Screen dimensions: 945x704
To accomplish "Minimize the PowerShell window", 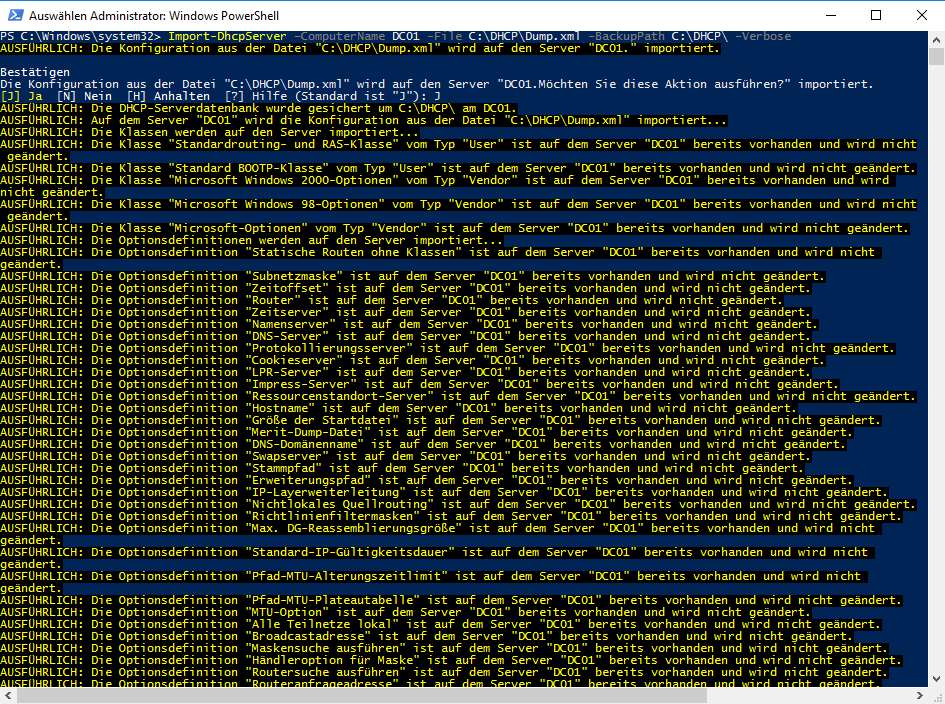I will (x=829, y=15).
